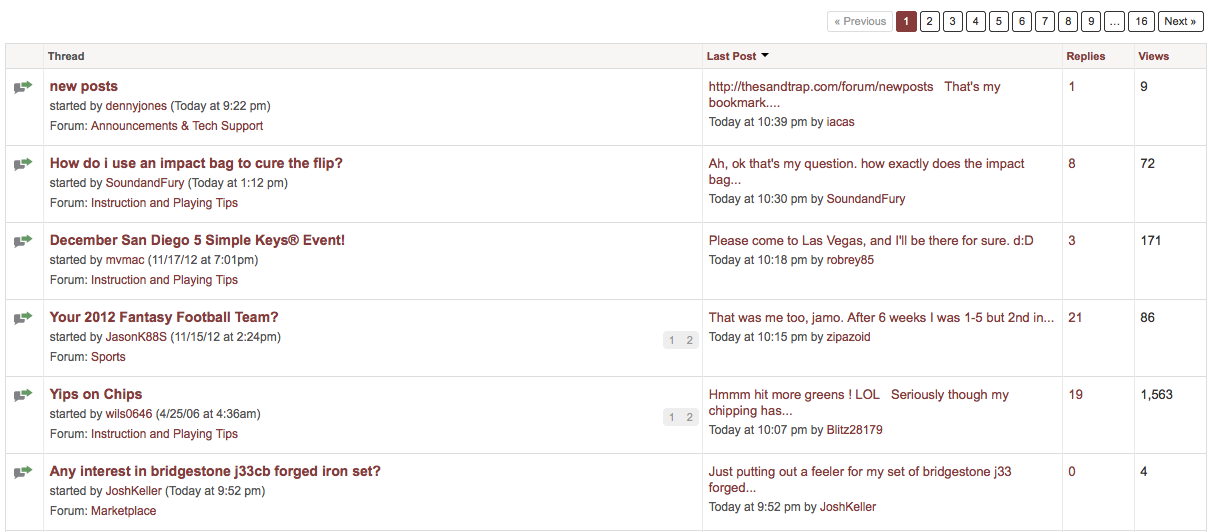Click the thread icon beside the bridgestone j33cb thread
Screen dimensions: 1214x532
point(23,472)
